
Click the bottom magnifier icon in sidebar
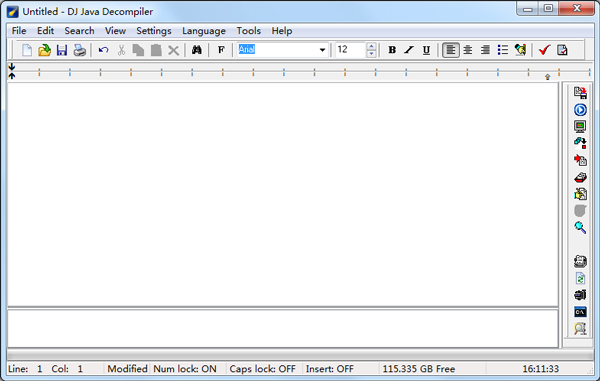[x=580, y=329]
